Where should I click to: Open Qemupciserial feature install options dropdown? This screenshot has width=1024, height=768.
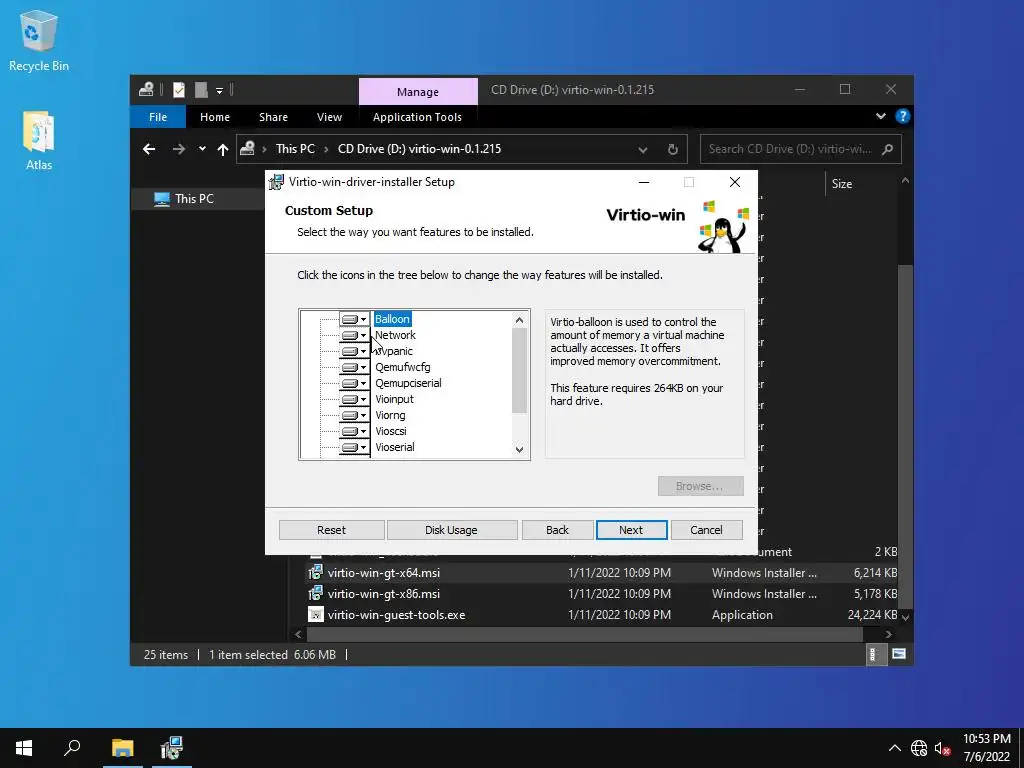(x=355, y=383)
